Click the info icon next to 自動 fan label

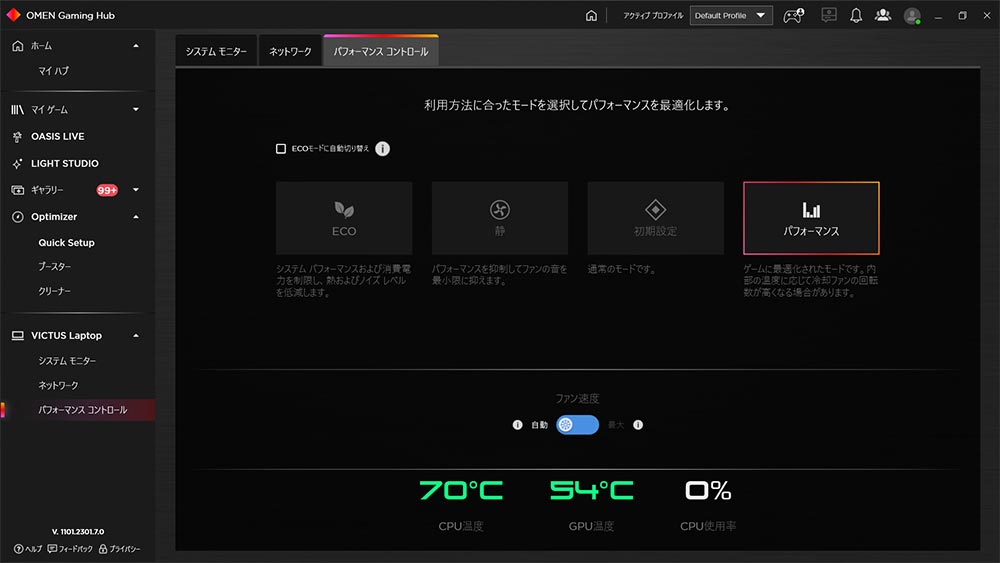517,425
